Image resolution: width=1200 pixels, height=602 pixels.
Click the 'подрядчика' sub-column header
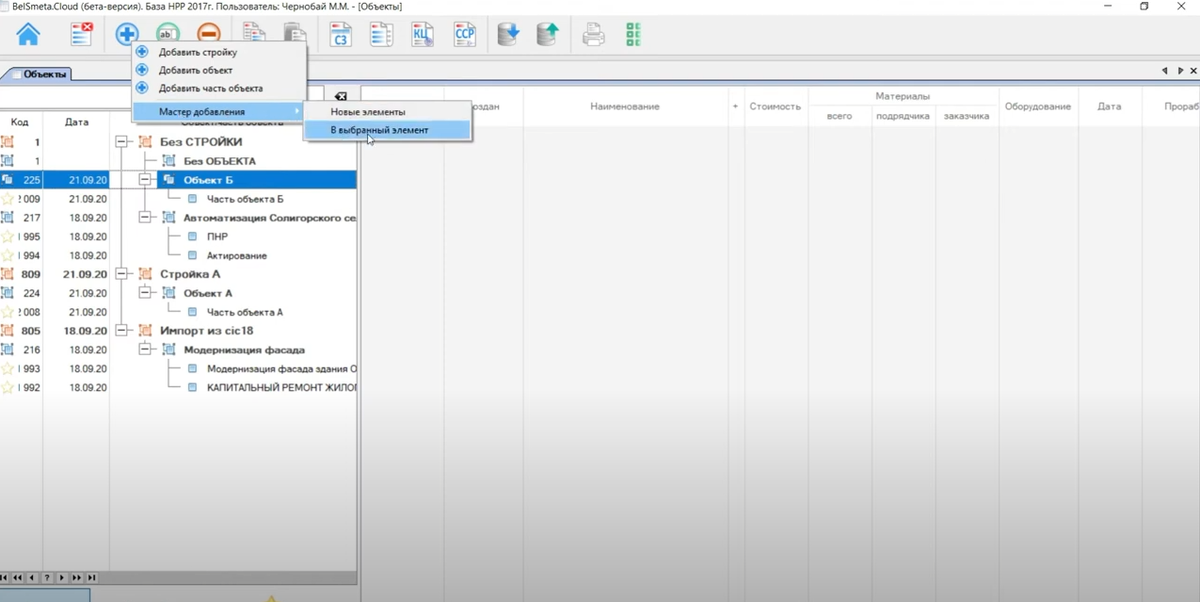(902, 116)
